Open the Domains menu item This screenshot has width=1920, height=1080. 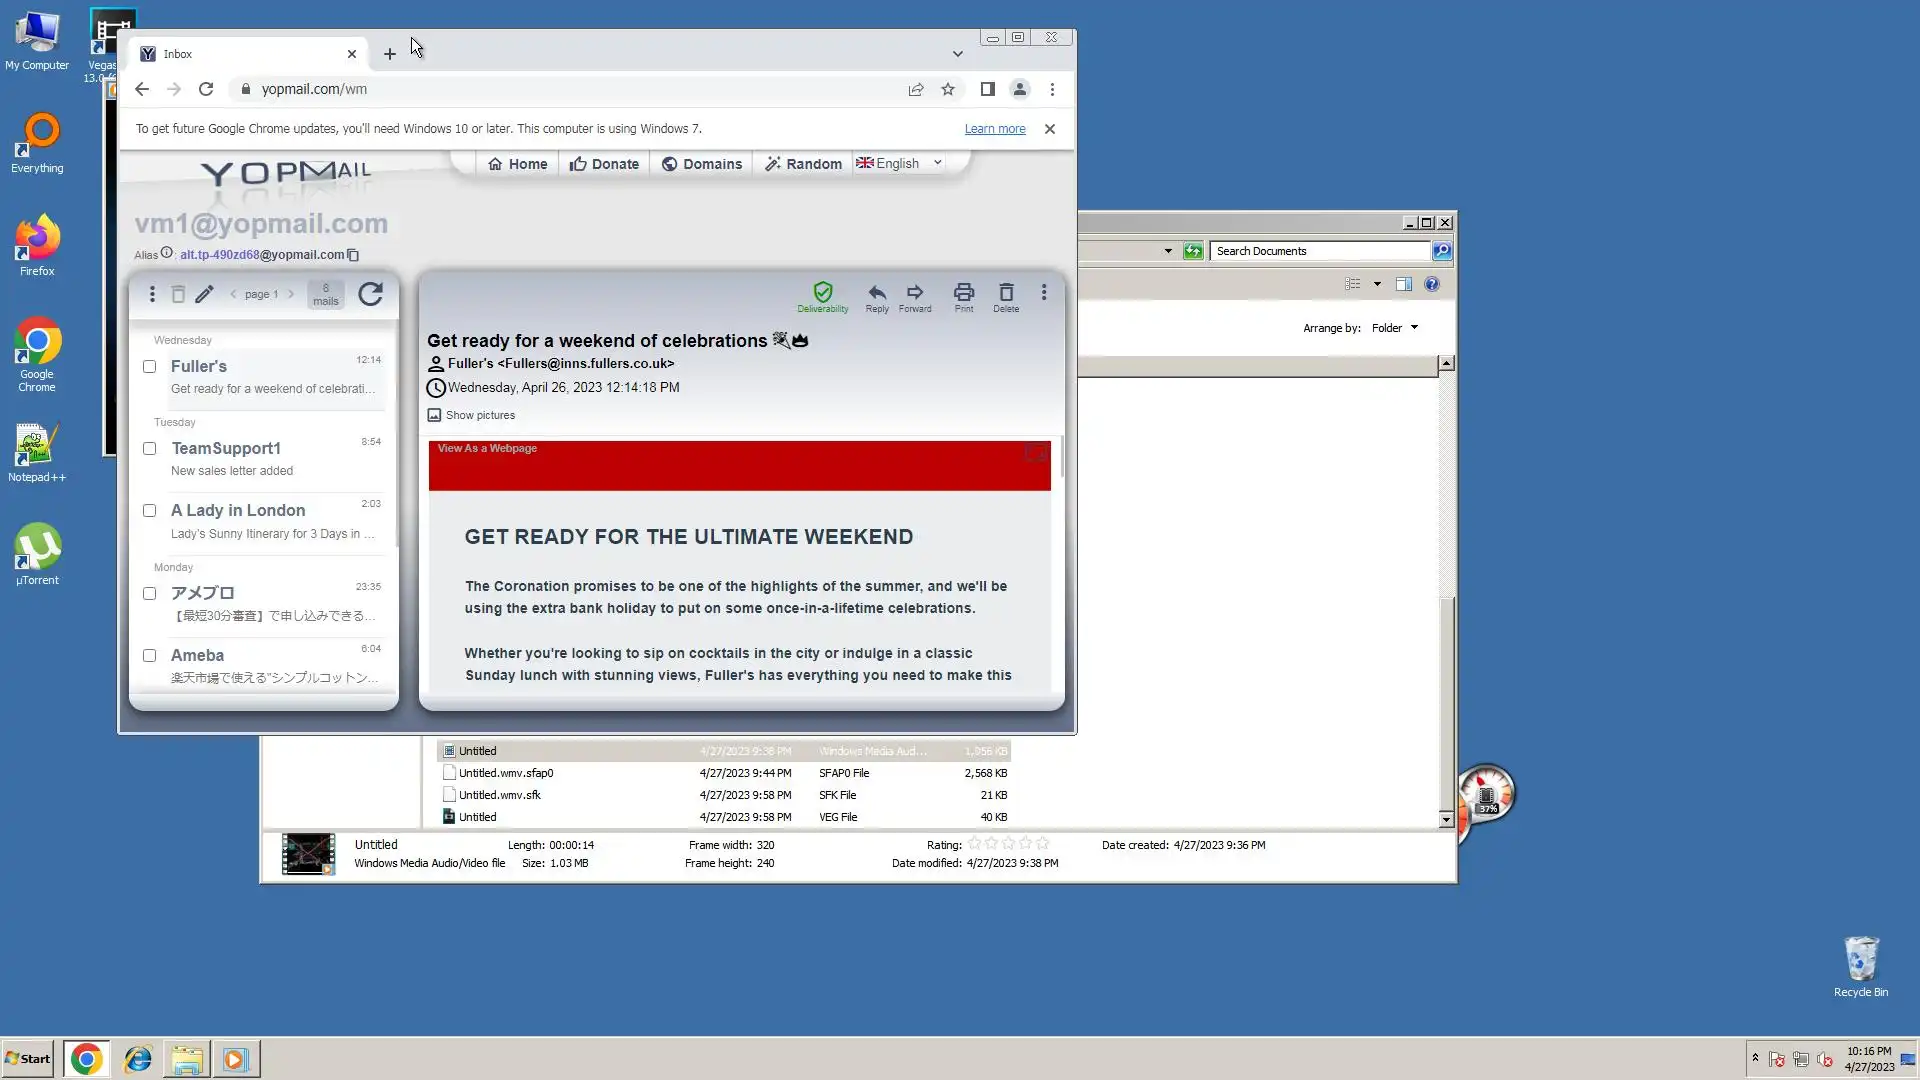(x=702, y=164)
